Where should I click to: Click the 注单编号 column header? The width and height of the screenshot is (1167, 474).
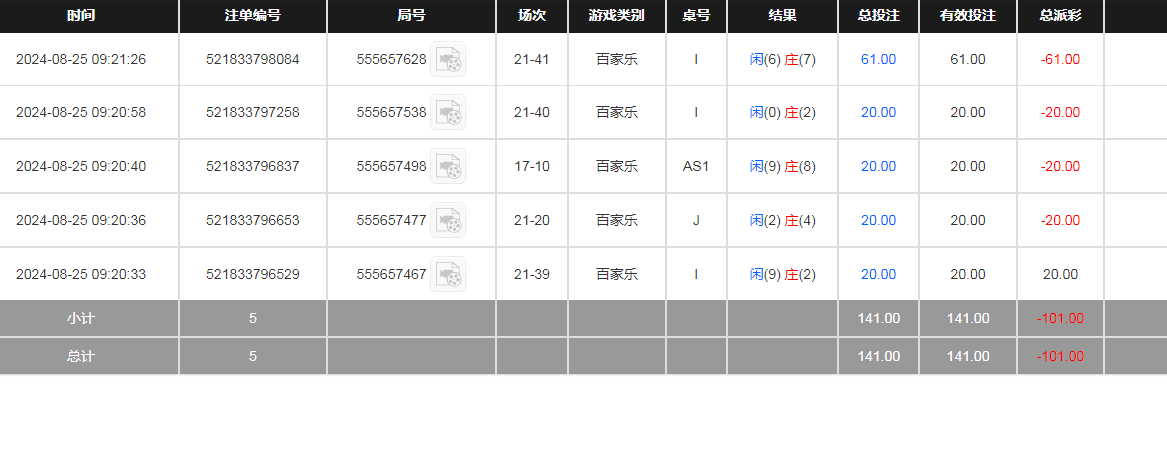click(252, 16)
